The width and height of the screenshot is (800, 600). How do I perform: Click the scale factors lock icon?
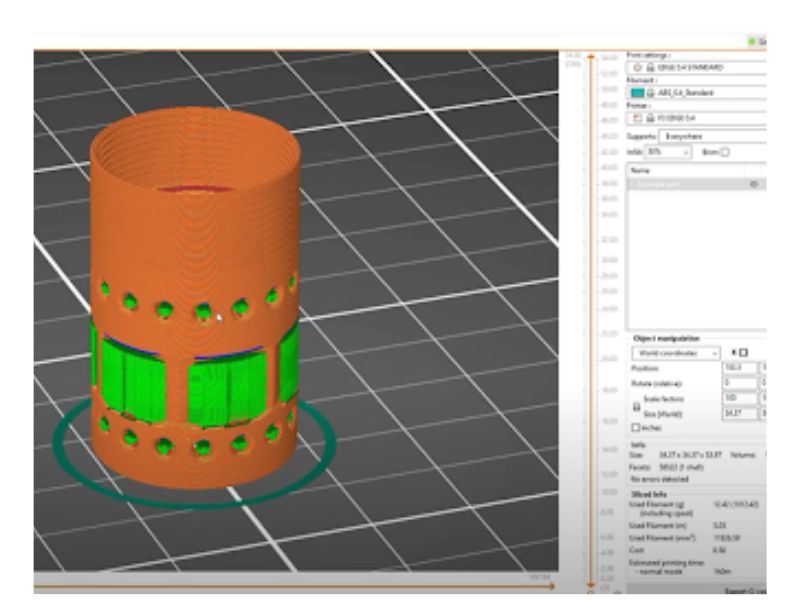[637, 408]
